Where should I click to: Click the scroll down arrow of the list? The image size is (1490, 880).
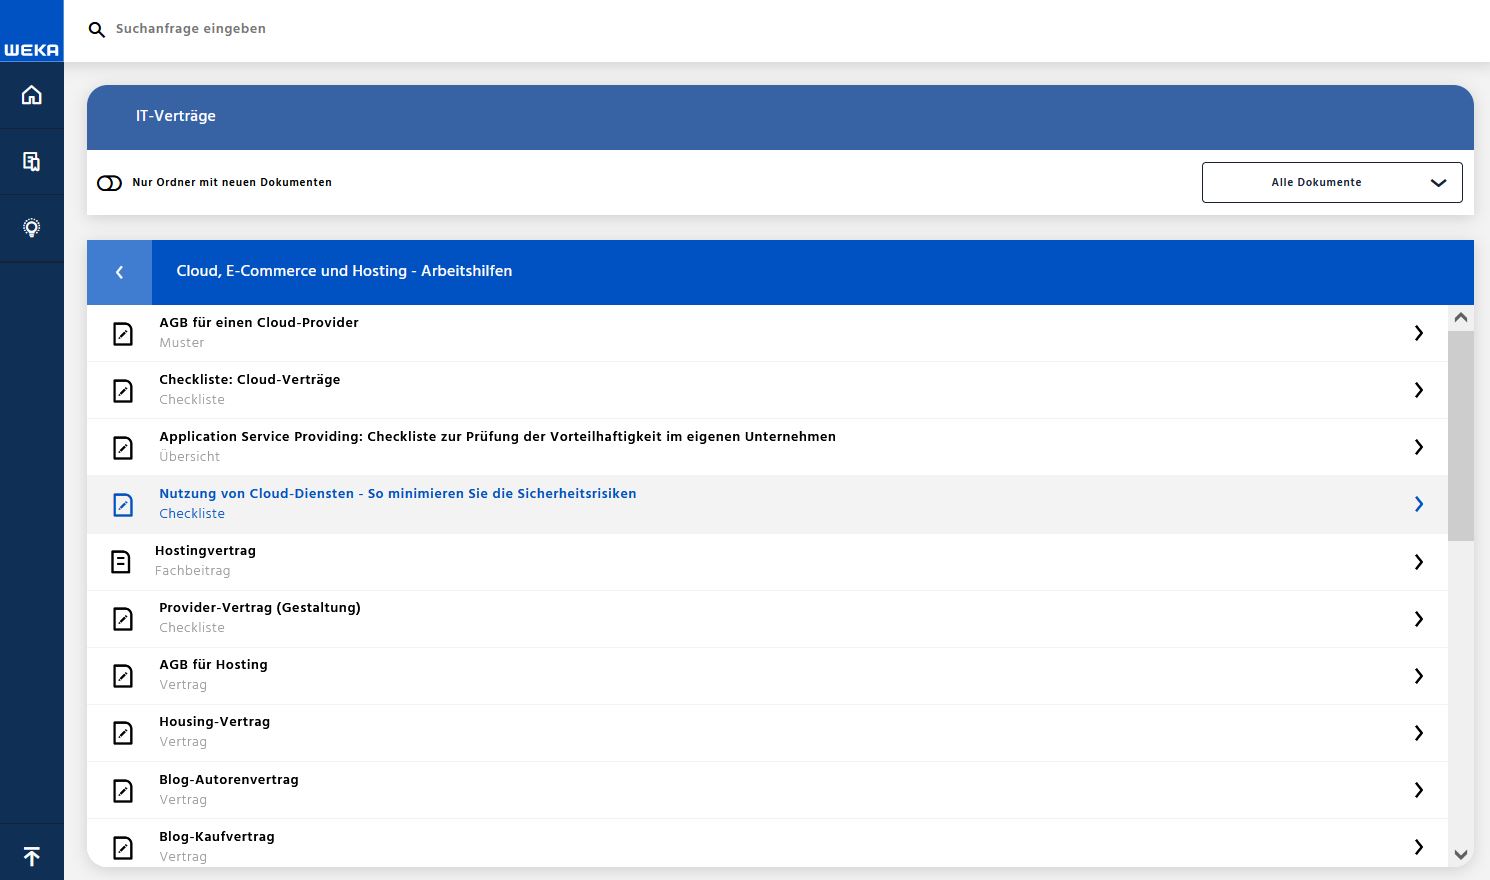pos(1460,855)
